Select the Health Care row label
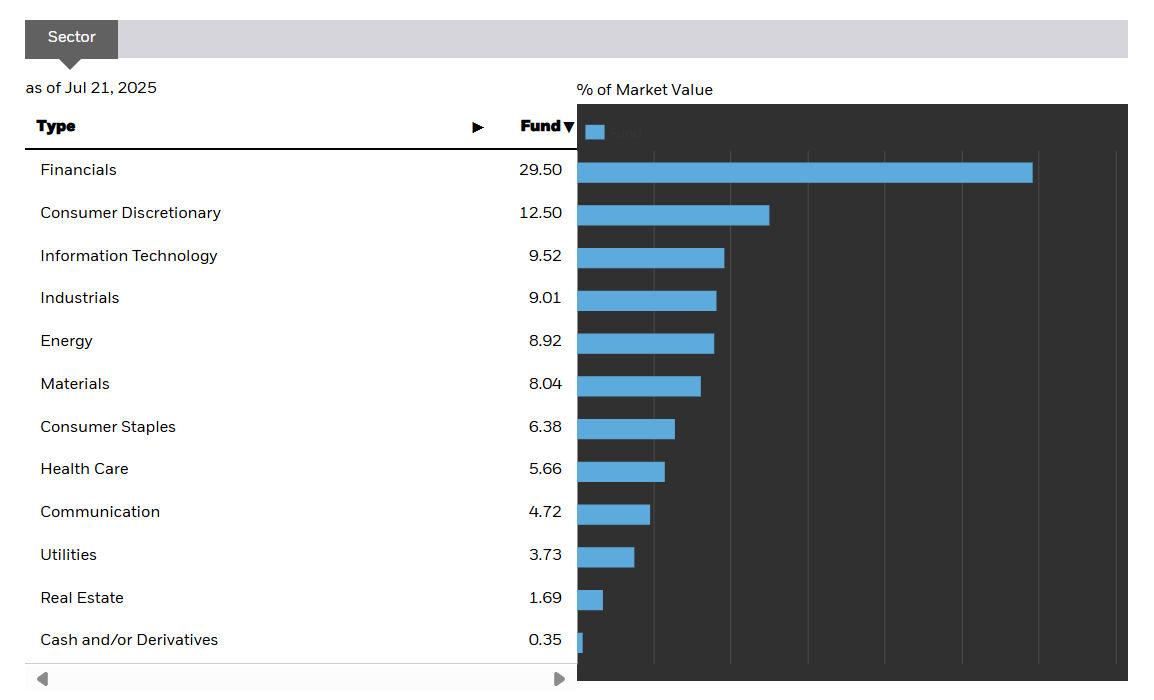Screen dimensions: 1154x700 [x=85, y=469]
